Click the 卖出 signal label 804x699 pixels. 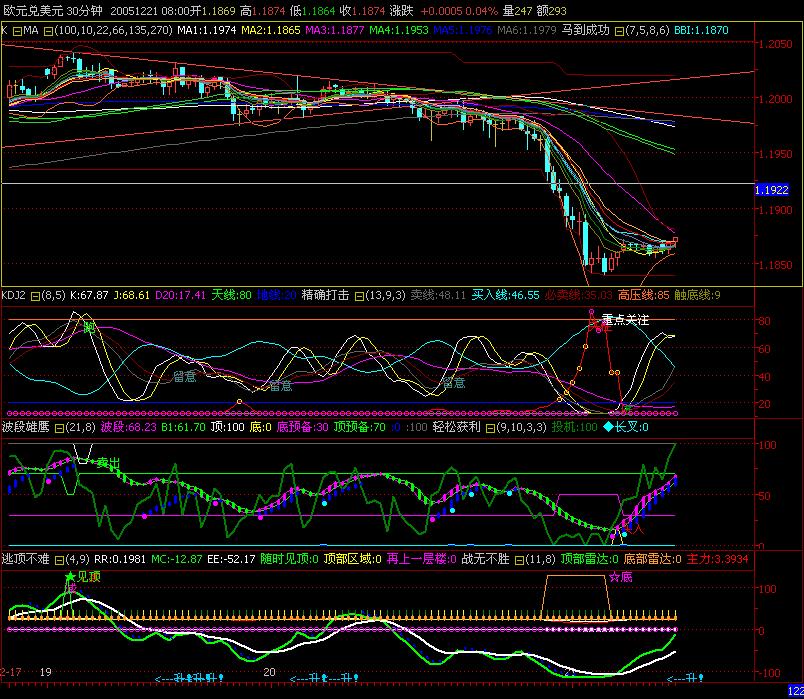click(x=108, y=463)
